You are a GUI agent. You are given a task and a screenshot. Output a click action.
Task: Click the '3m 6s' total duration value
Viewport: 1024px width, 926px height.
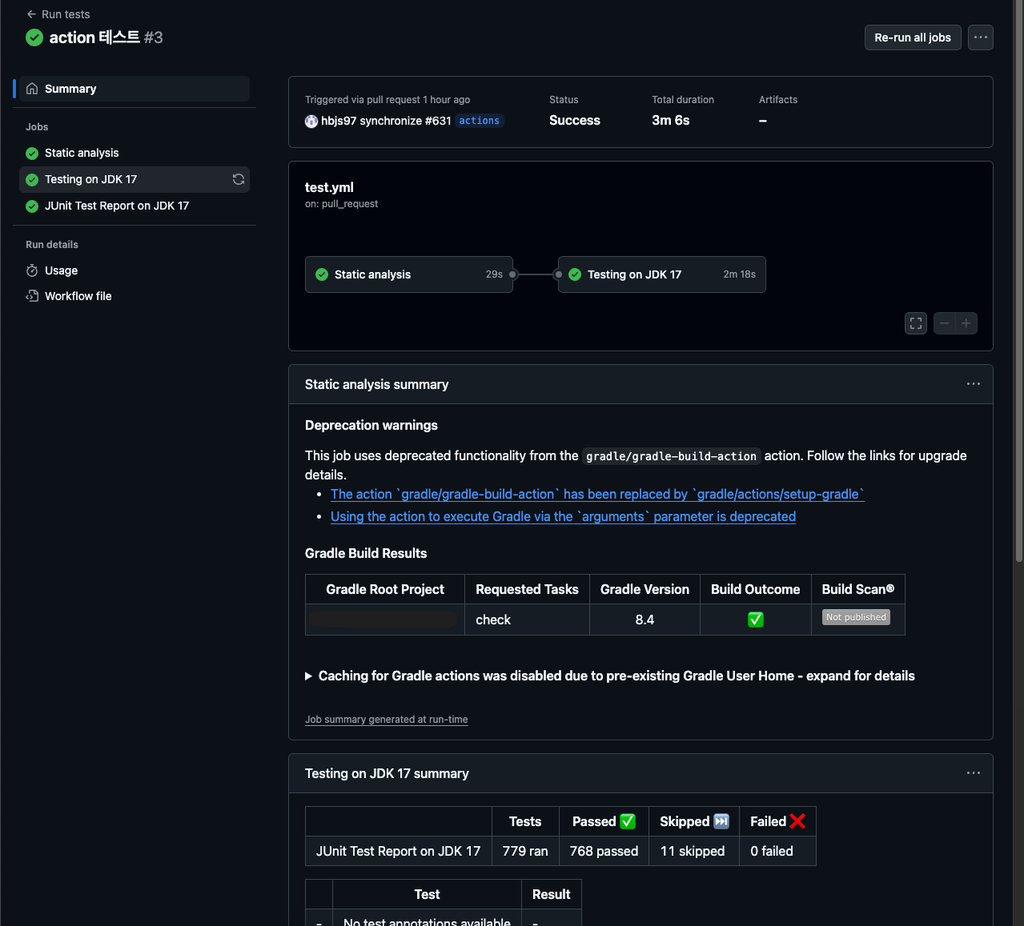[670, 121]
